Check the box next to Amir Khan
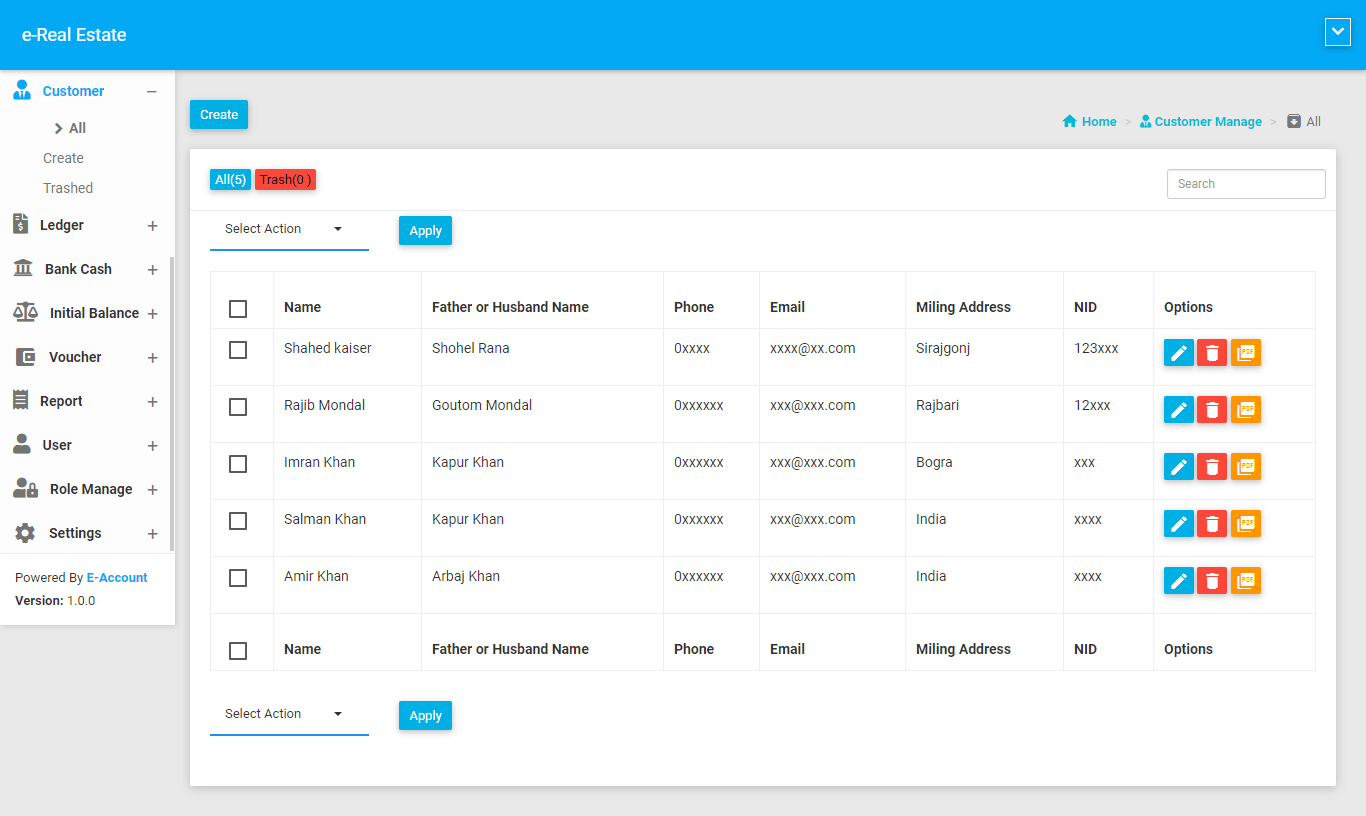This screenshot has height=816, width=1366. 238,578
